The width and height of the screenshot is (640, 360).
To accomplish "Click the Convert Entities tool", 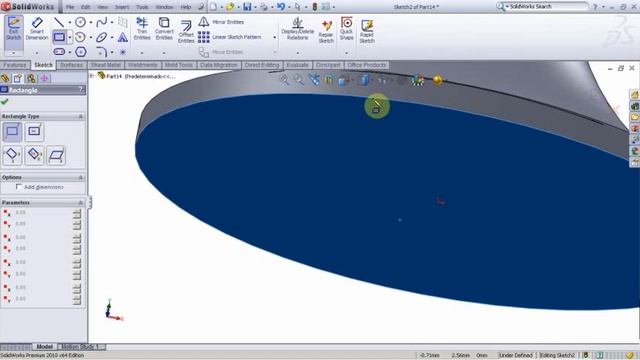I will coord(164,29).
